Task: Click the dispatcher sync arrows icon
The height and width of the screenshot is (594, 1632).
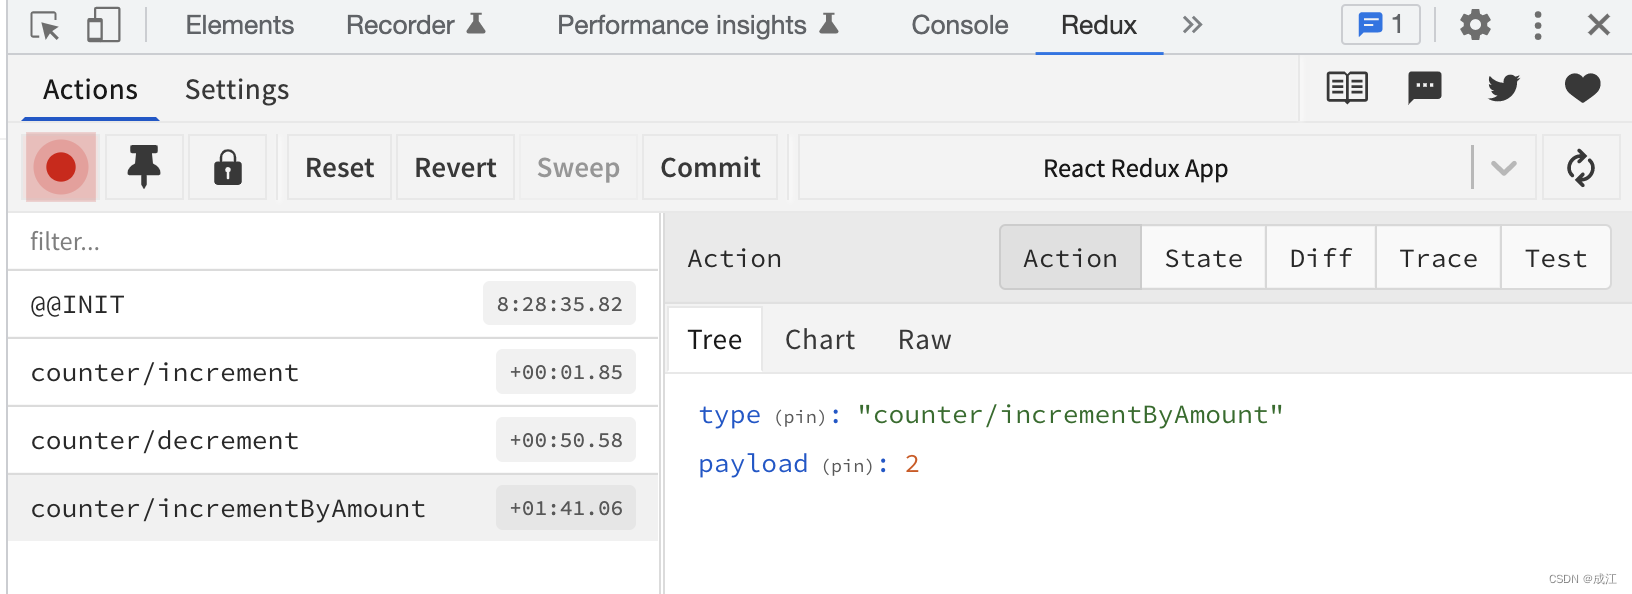Action: click(x=1581, y=167)
